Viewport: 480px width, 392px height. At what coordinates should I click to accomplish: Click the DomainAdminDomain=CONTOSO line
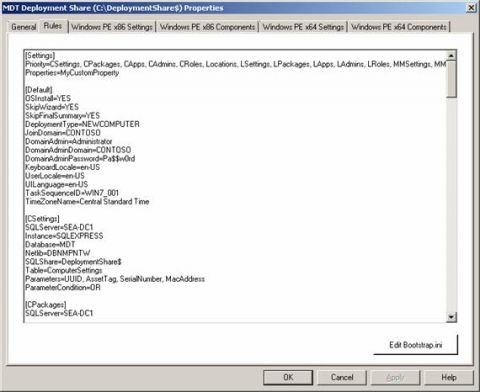[x=78, y=150]
